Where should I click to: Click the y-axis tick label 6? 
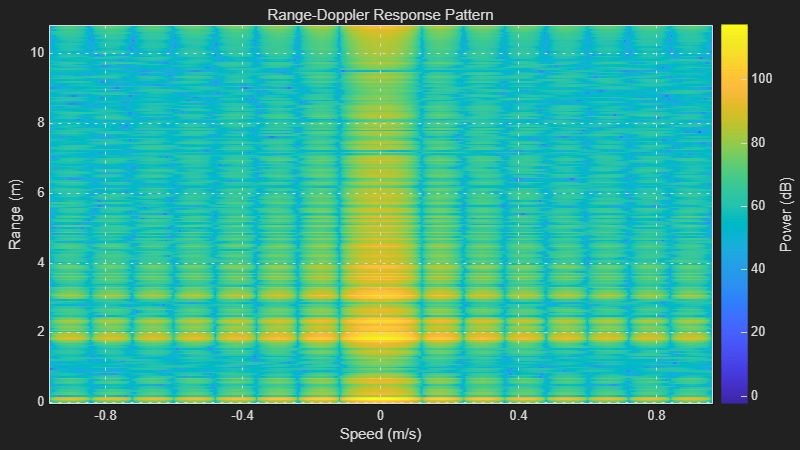coord(40,193)
